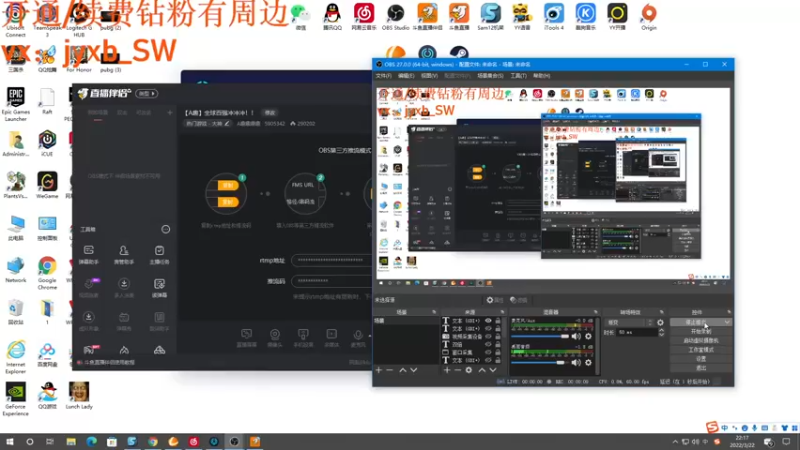The height and width of the screenshot is (450, 800).
Task: Move source down with arrow icon
Action: [493, 370]
